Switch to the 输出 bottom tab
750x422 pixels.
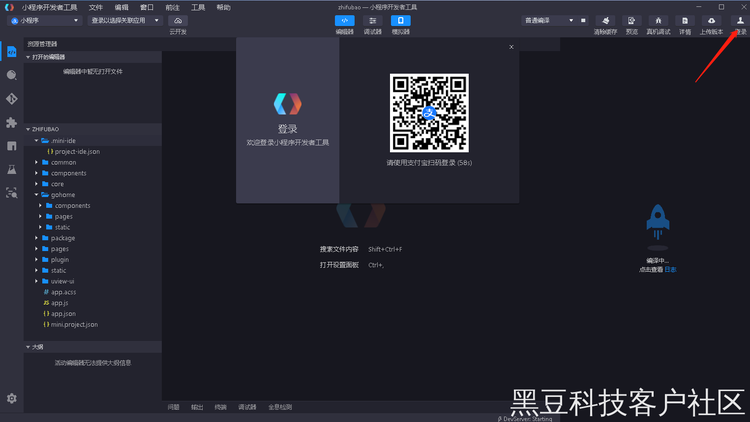(197, 407)
